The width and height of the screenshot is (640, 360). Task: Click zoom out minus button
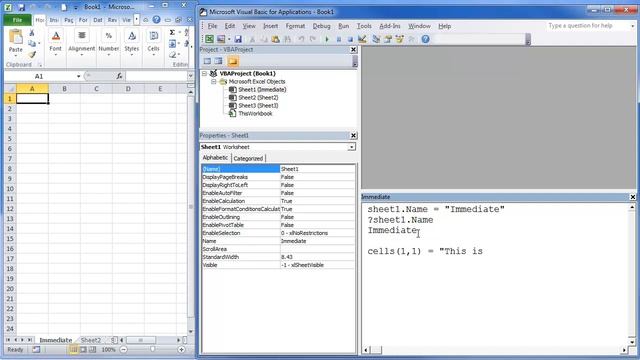123,349
